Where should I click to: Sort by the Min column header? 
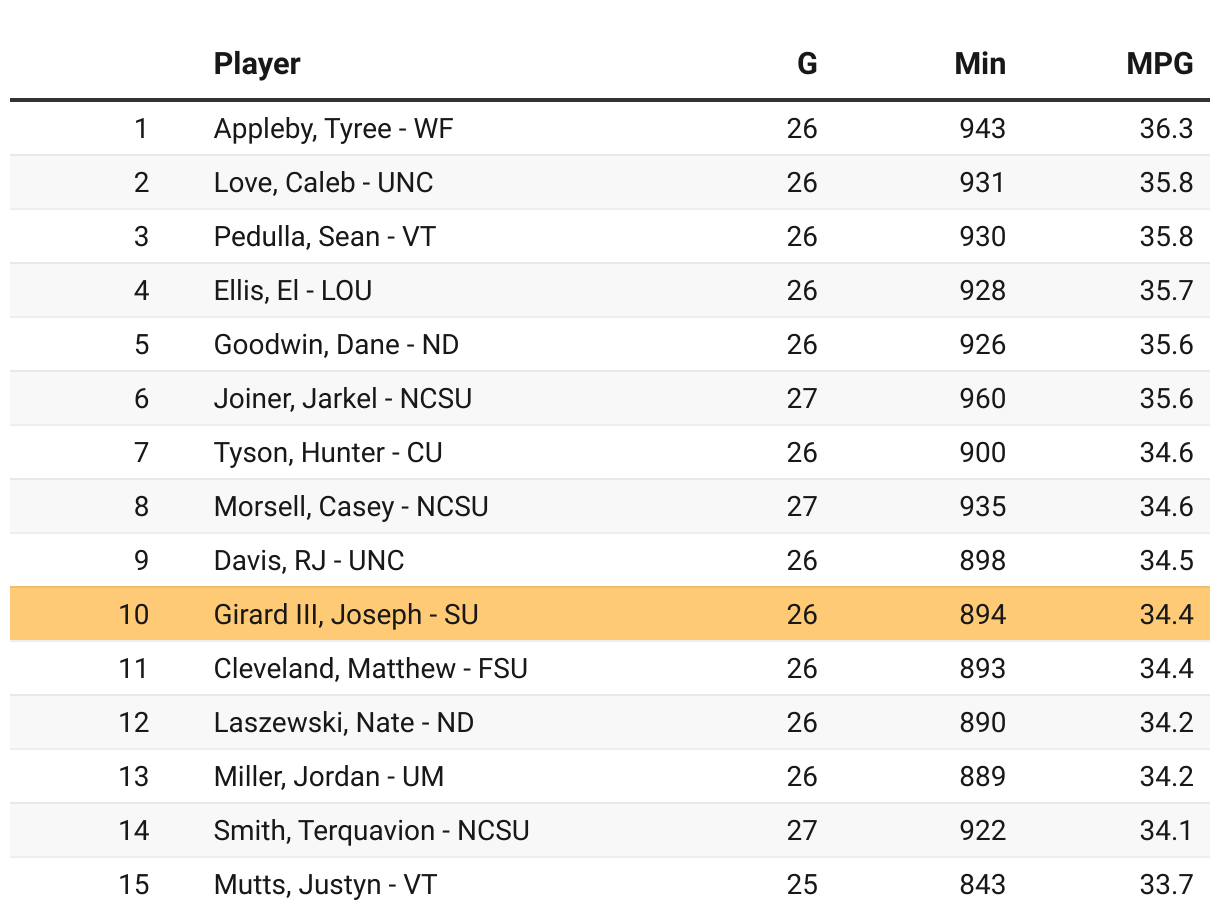pos(979,64)
